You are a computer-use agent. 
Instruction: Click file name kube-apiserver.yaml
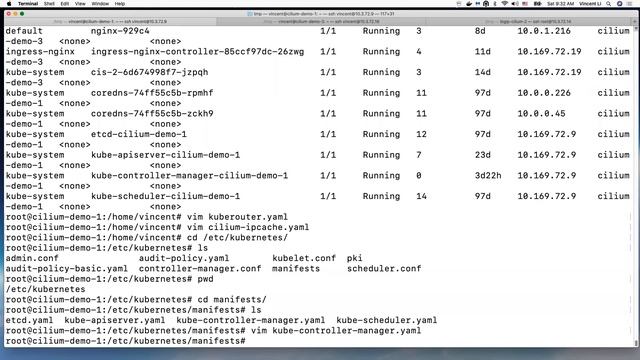coord(115,320)
